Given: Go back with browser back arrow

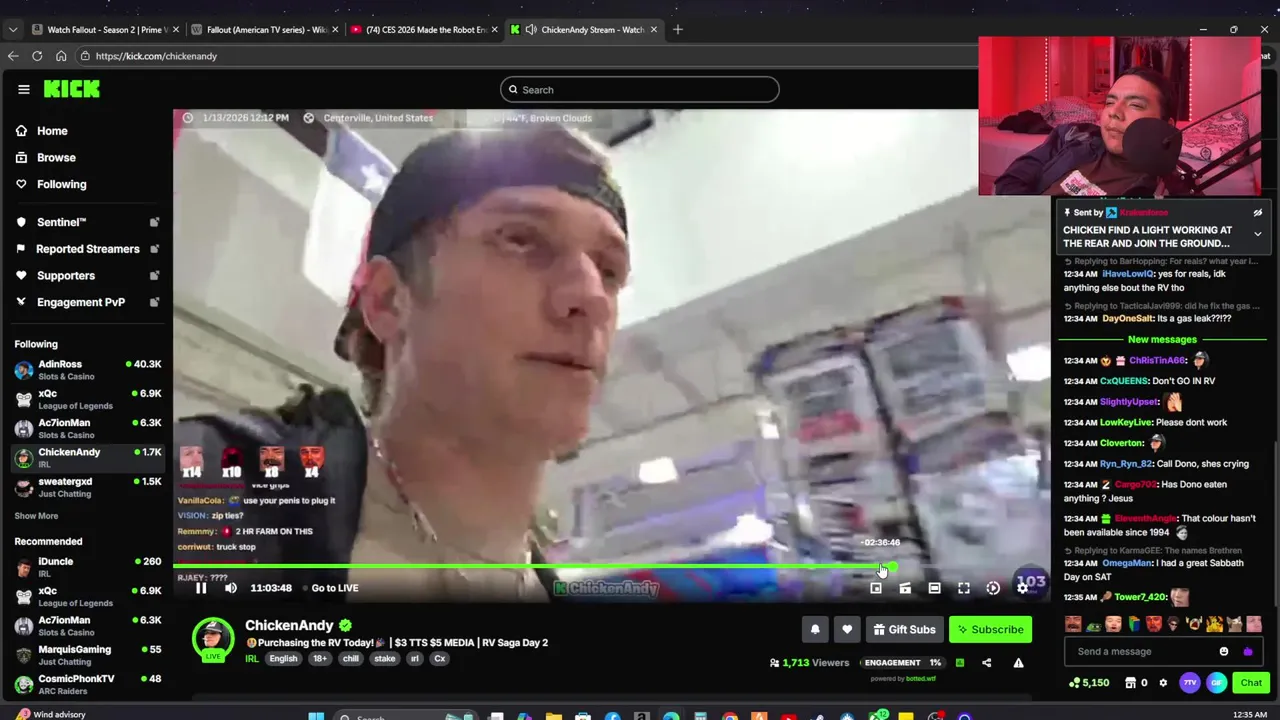Looking at the screenshot, I should [x=13, y=56].
